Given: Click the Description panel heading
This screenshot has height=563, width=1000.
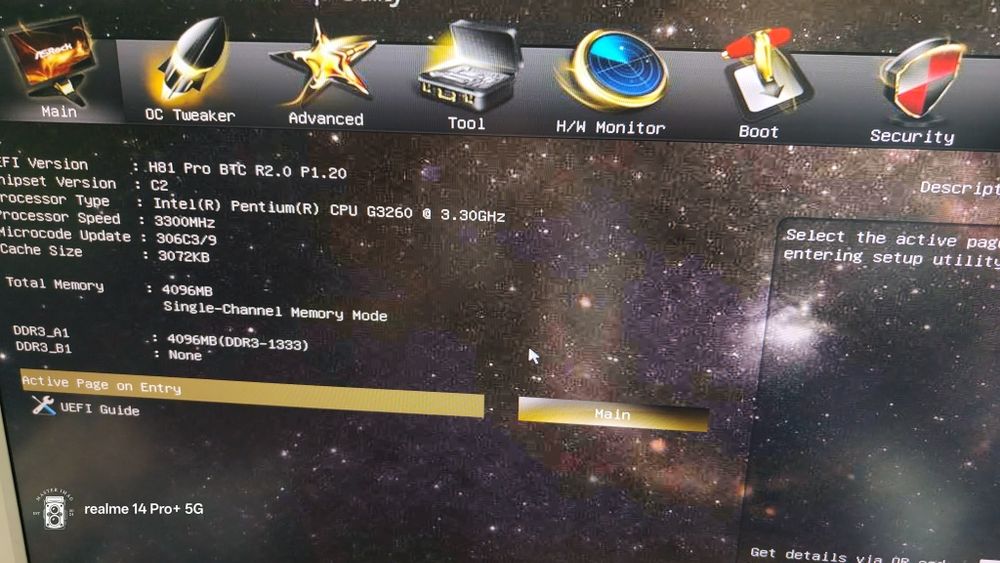Looking at the screenshot, I should tap(960, 187).
